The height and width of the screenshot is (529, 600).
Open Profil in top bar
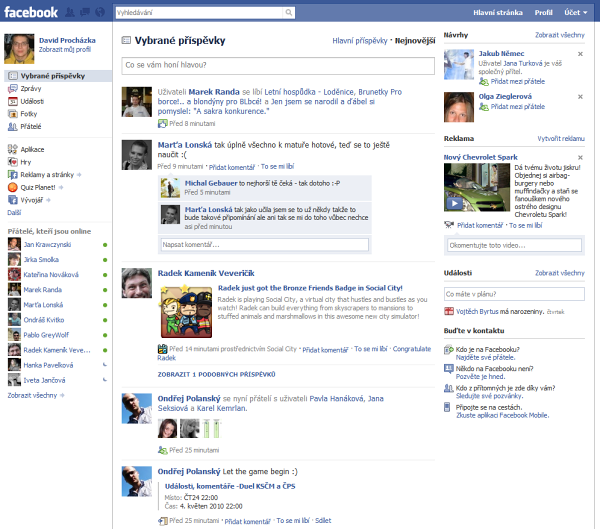tap(543, 13)
